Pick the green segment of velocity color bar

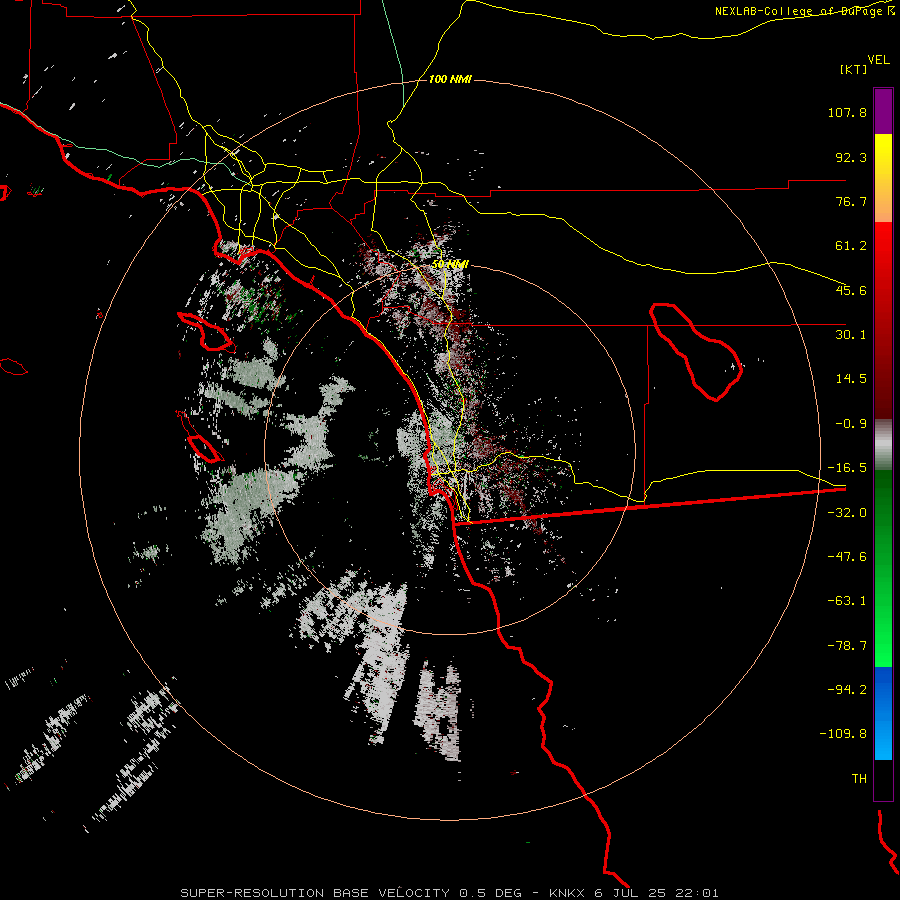[883, 568]
